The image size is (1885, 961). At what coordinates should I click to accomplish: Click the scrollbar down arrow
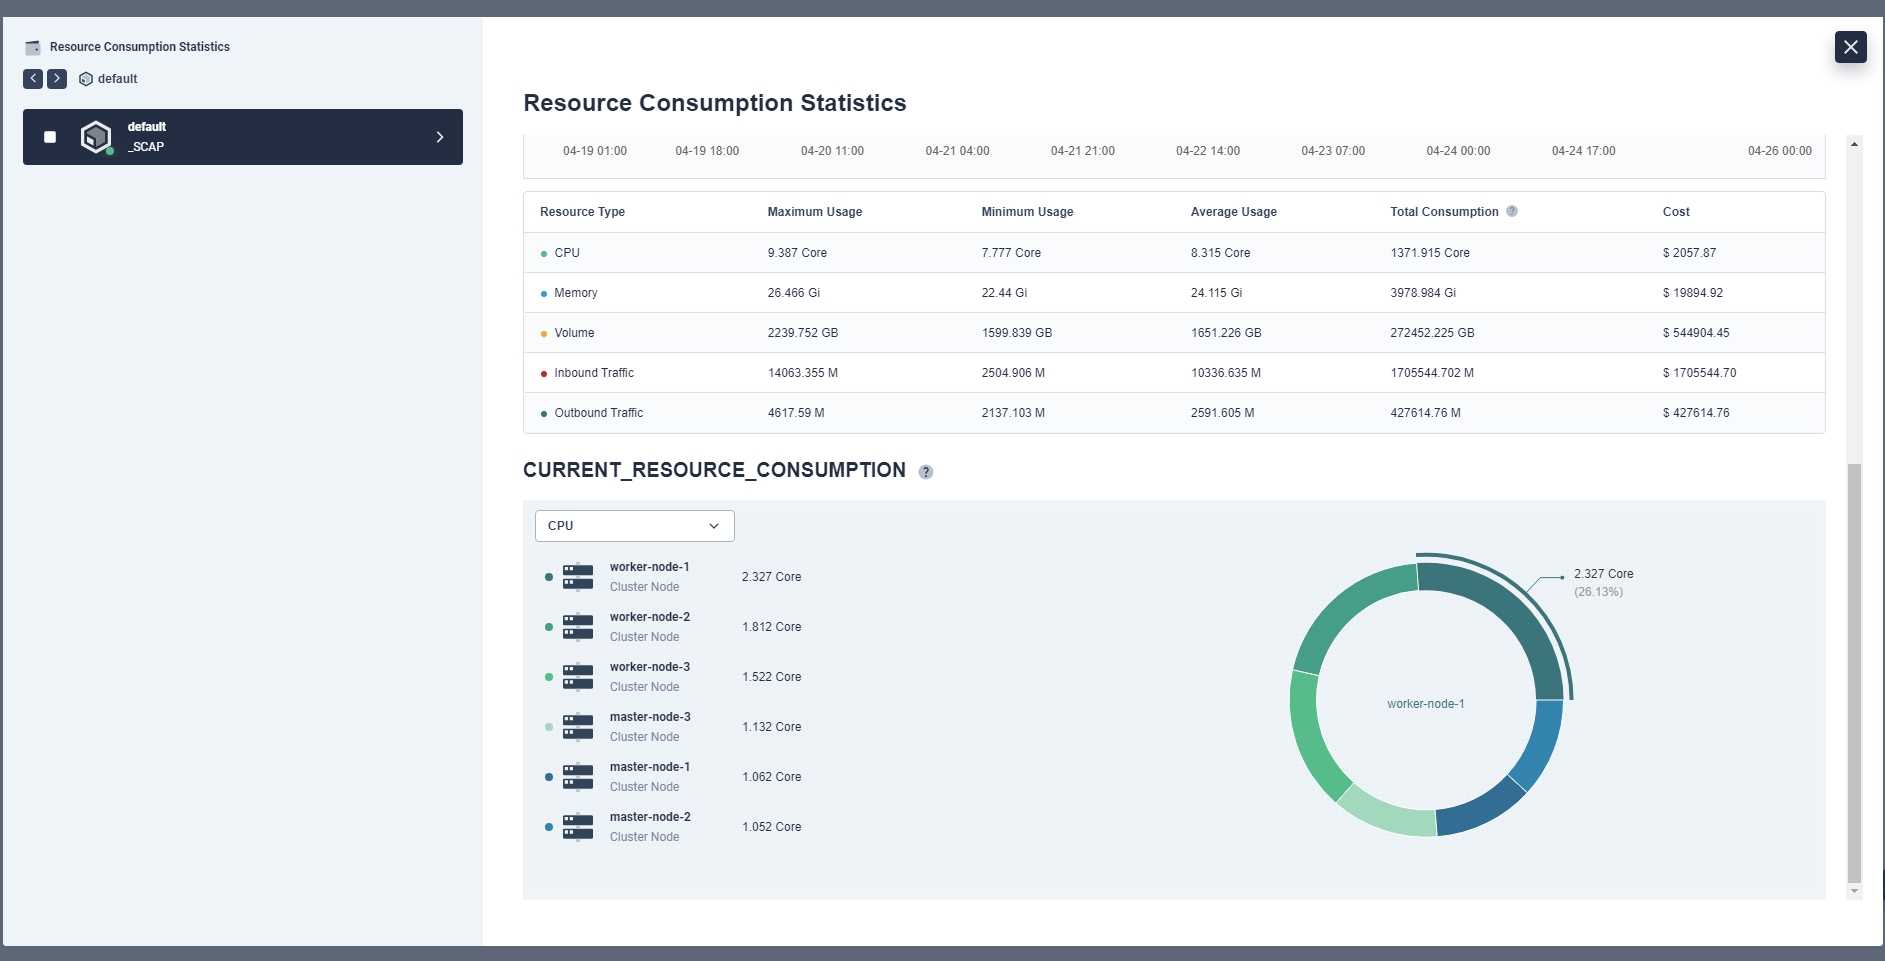(1854, 891)
